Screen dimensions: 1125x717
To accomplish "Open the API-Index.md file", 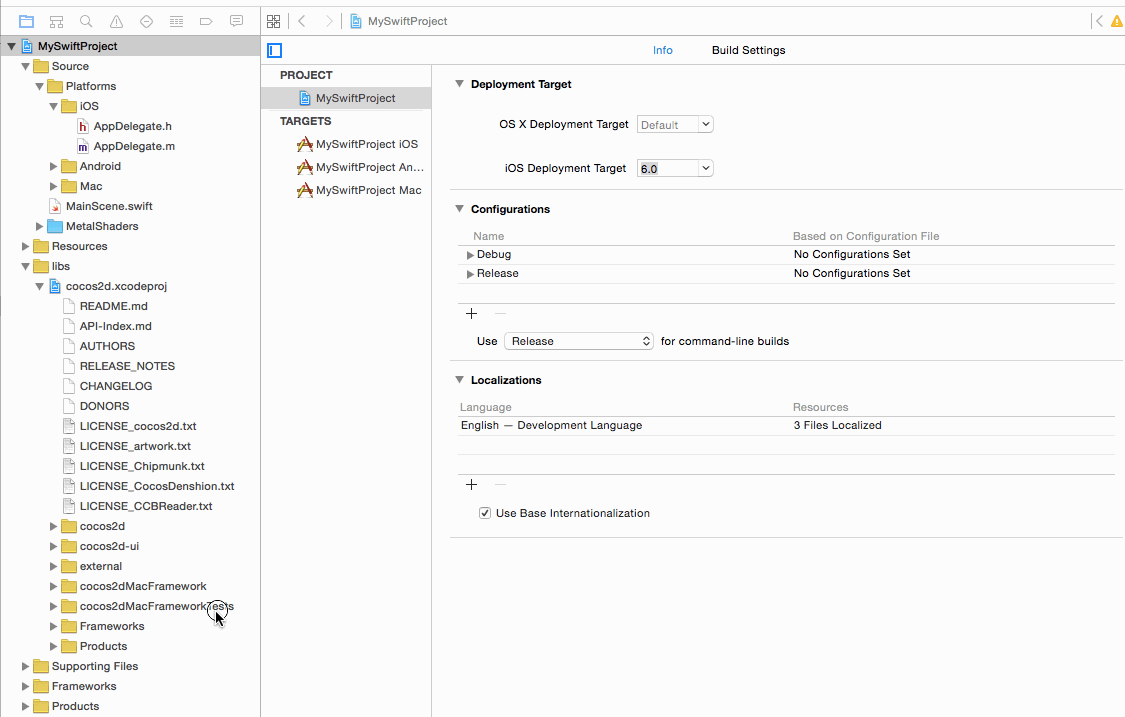I will tap(116, 327).
